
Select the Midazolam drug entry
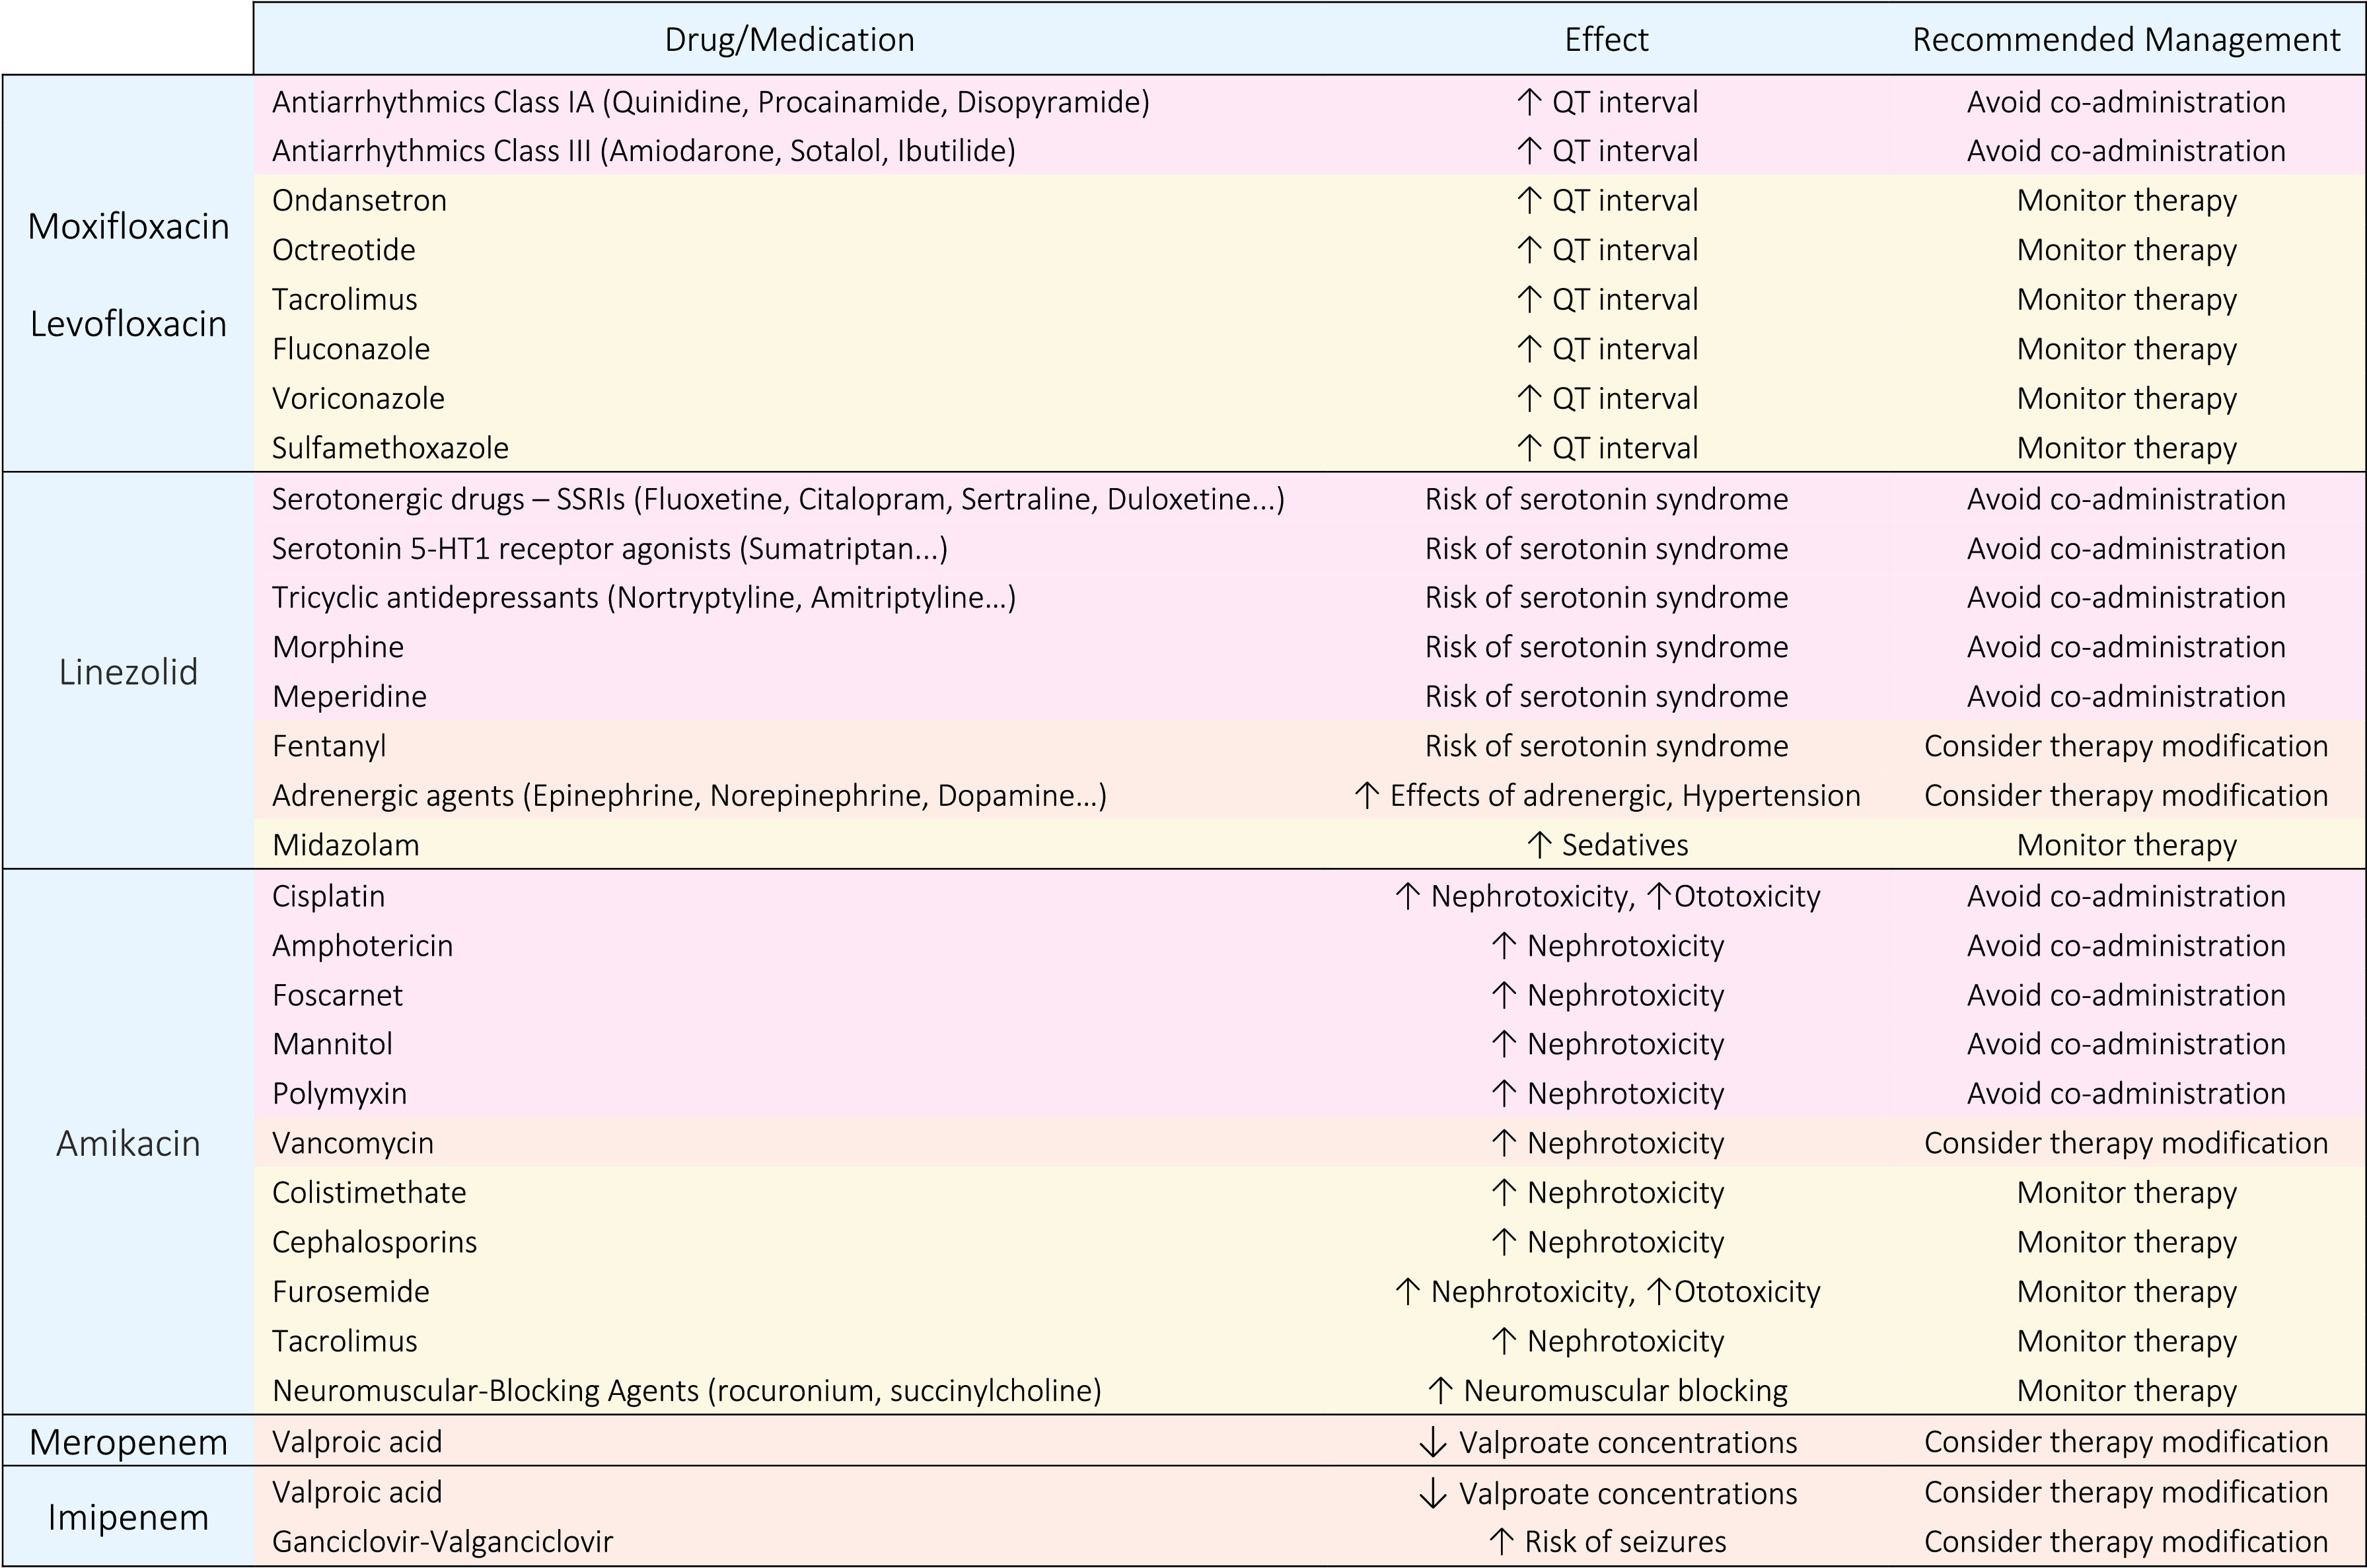[345, 845]
